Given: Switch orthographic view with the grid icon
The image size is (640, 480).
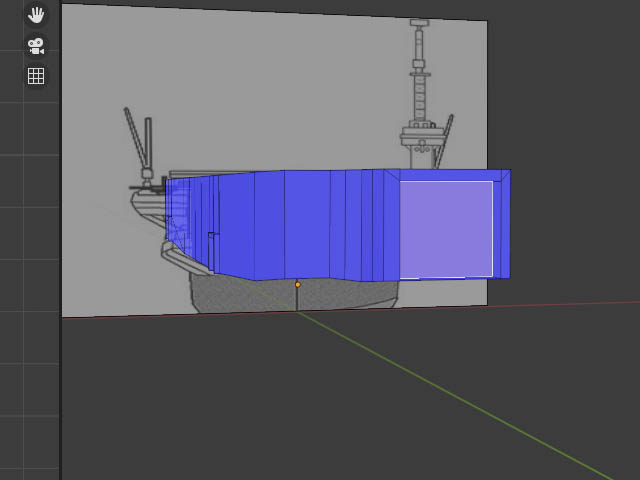Looking at the screenshot, I should 36,76.
